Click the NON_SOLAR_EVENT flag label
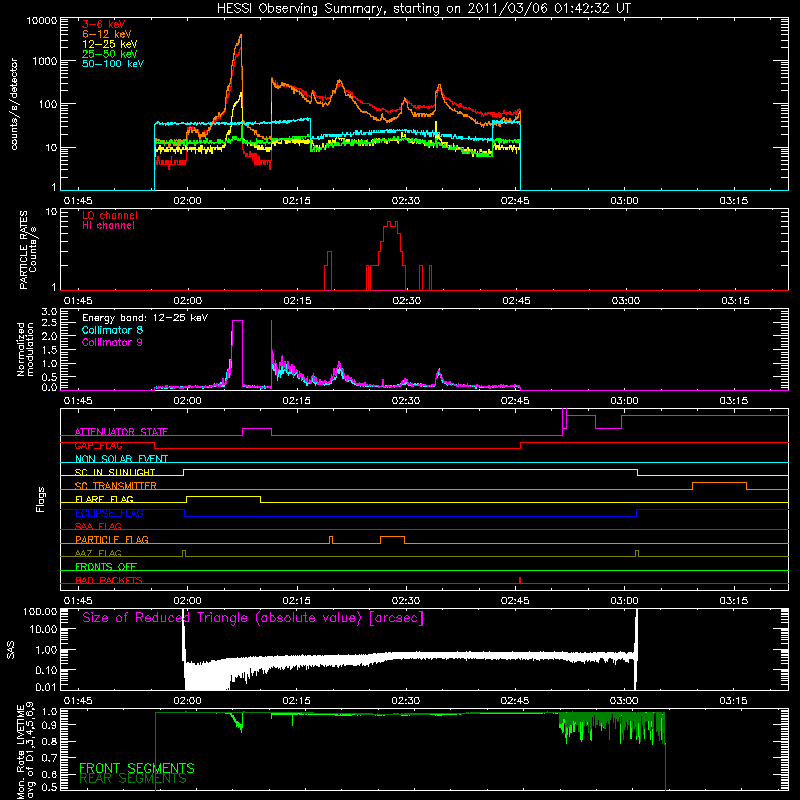 [x=121, y=459]
